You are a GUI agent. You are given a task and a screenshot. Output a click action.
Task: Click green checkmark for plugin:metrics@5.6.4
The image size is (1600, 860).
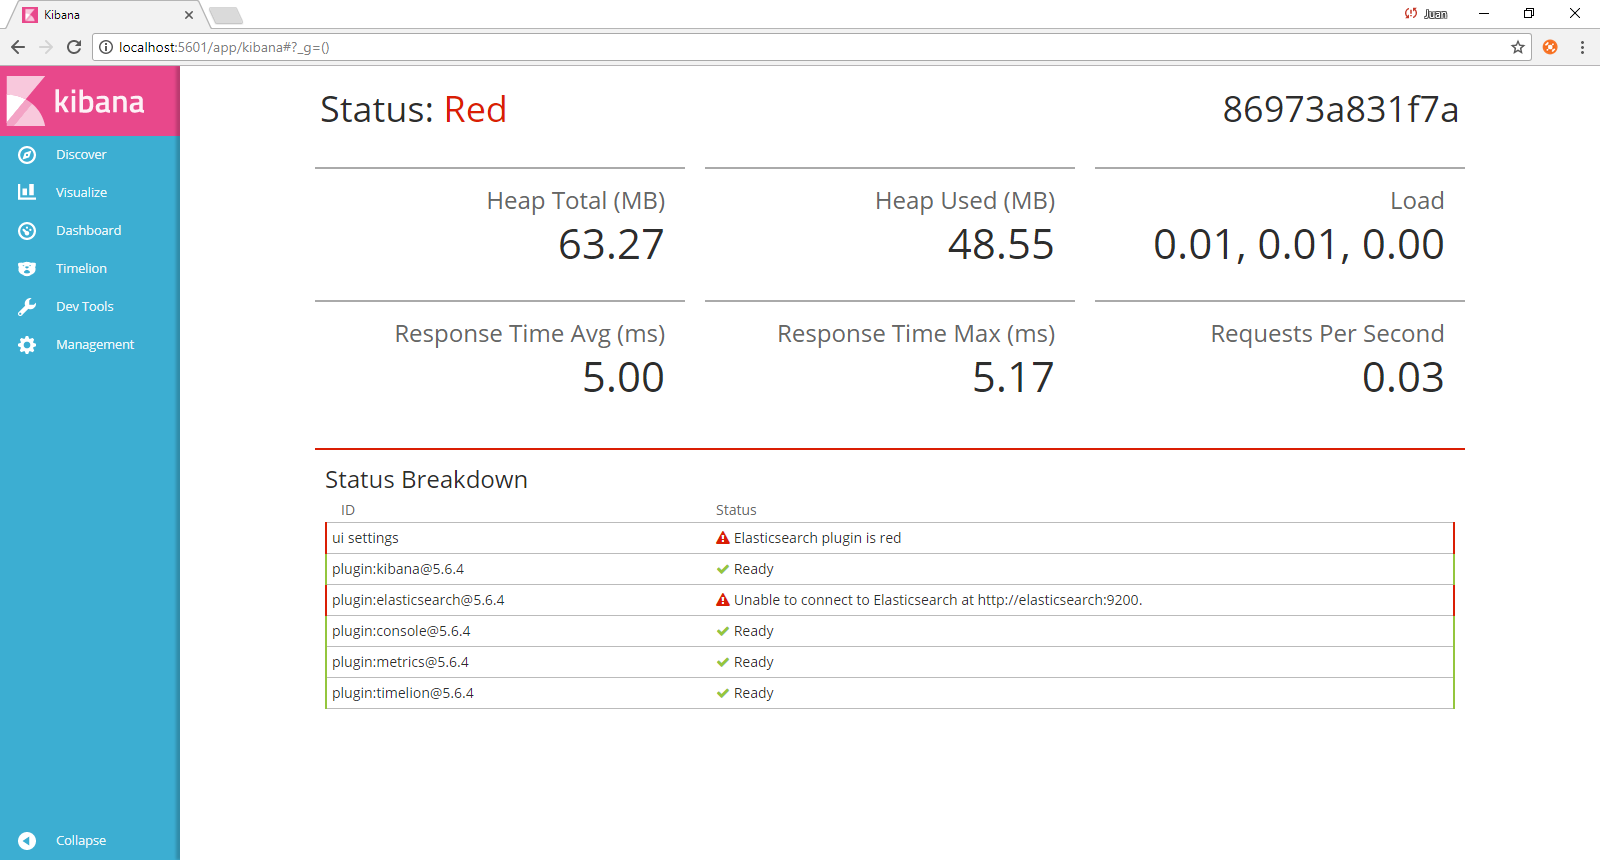(723, 662)
